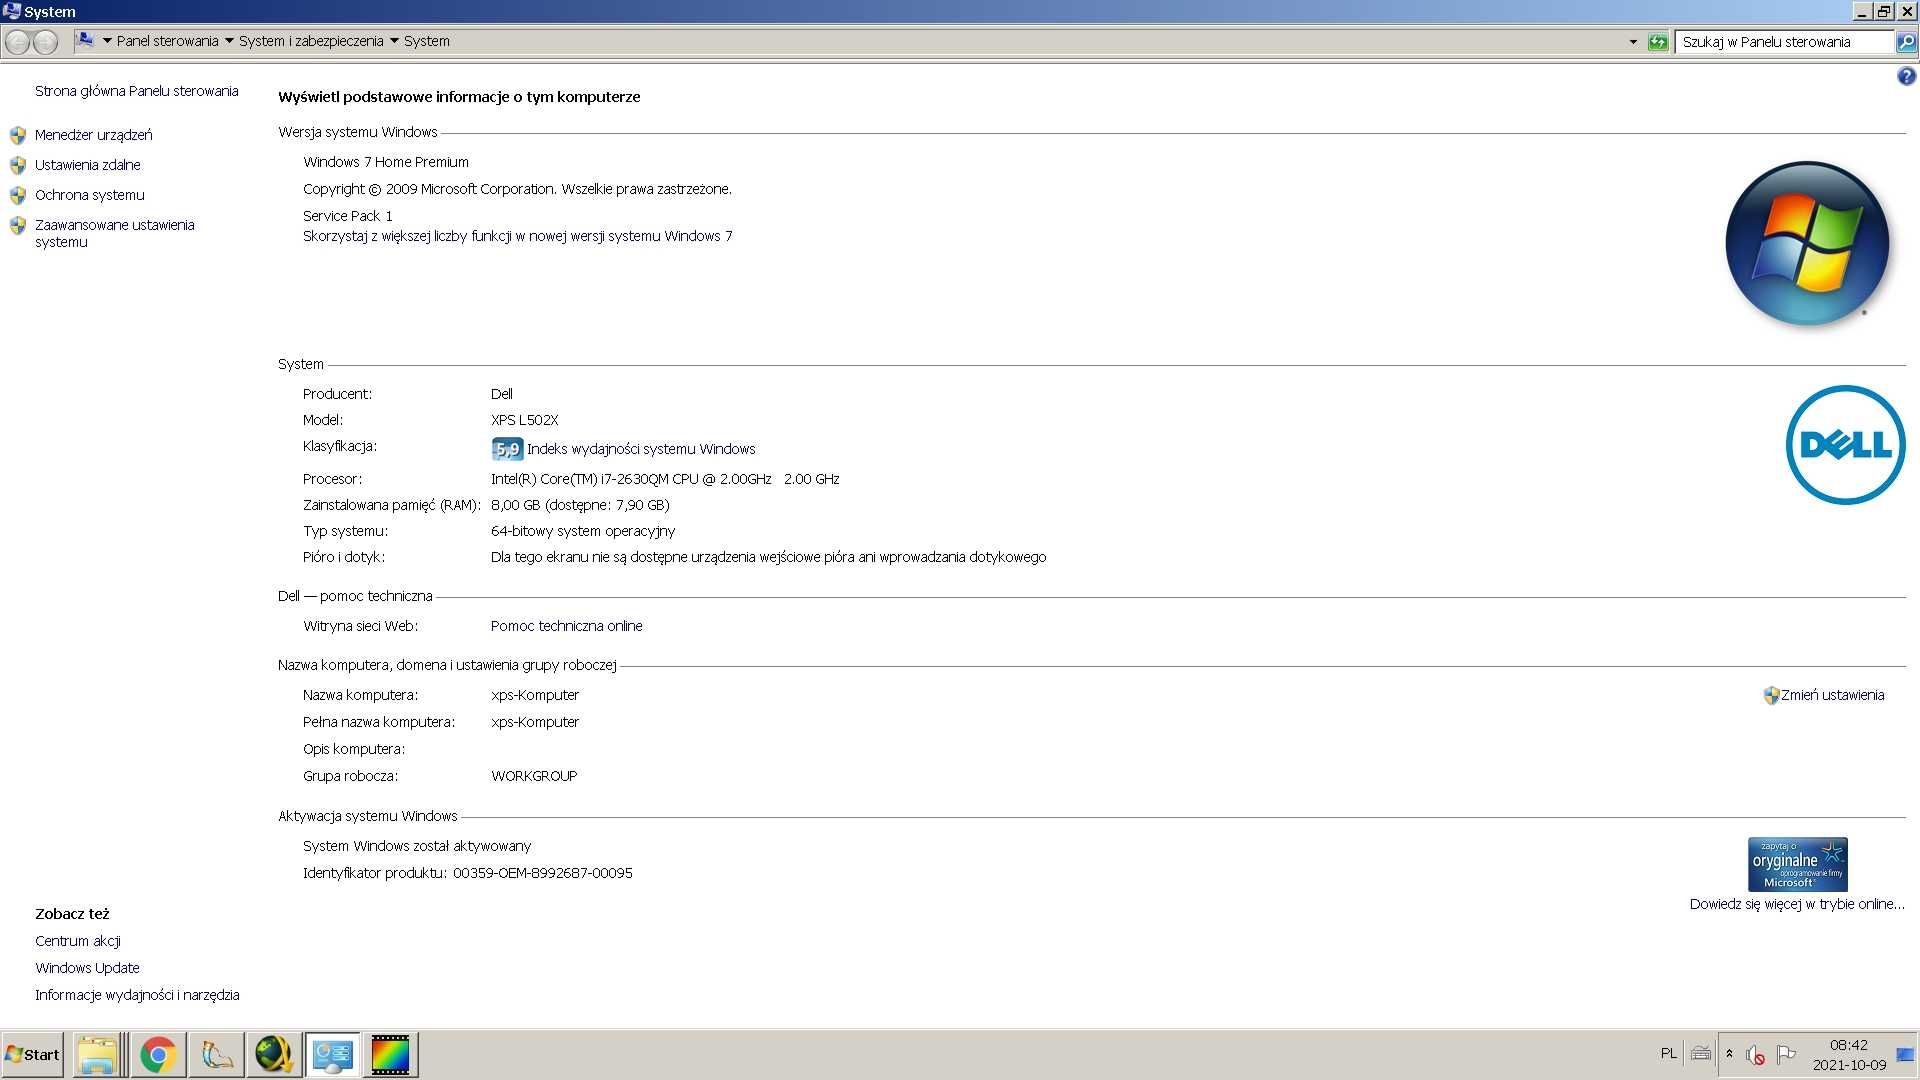
Task: Click the Dell producer value
Action: 502,394
